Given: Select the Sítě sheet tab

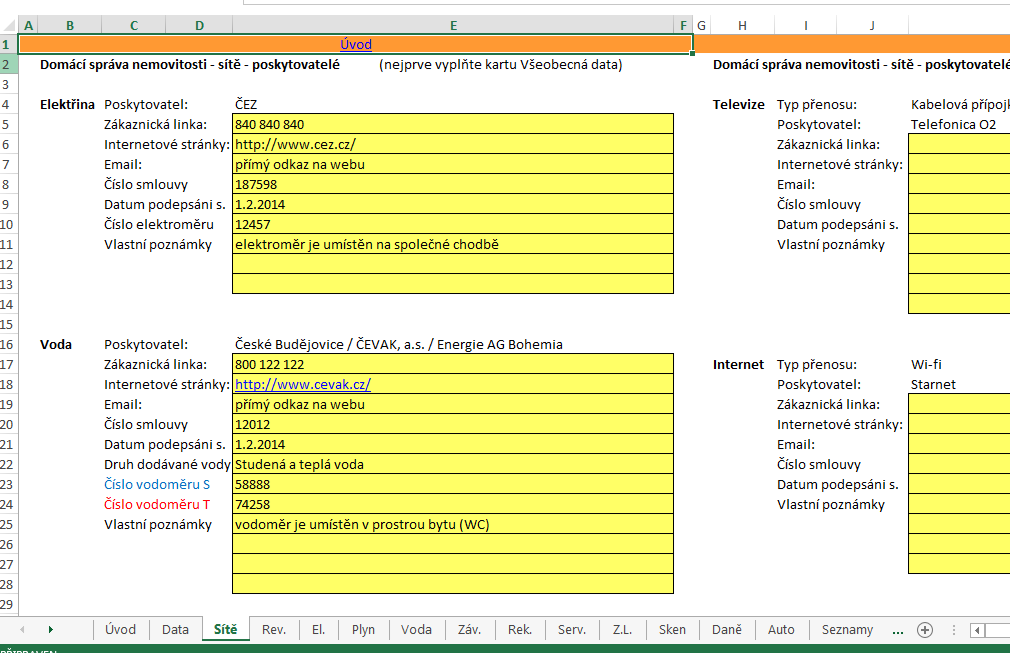Looking at the screenshot, I should (225, 630).
